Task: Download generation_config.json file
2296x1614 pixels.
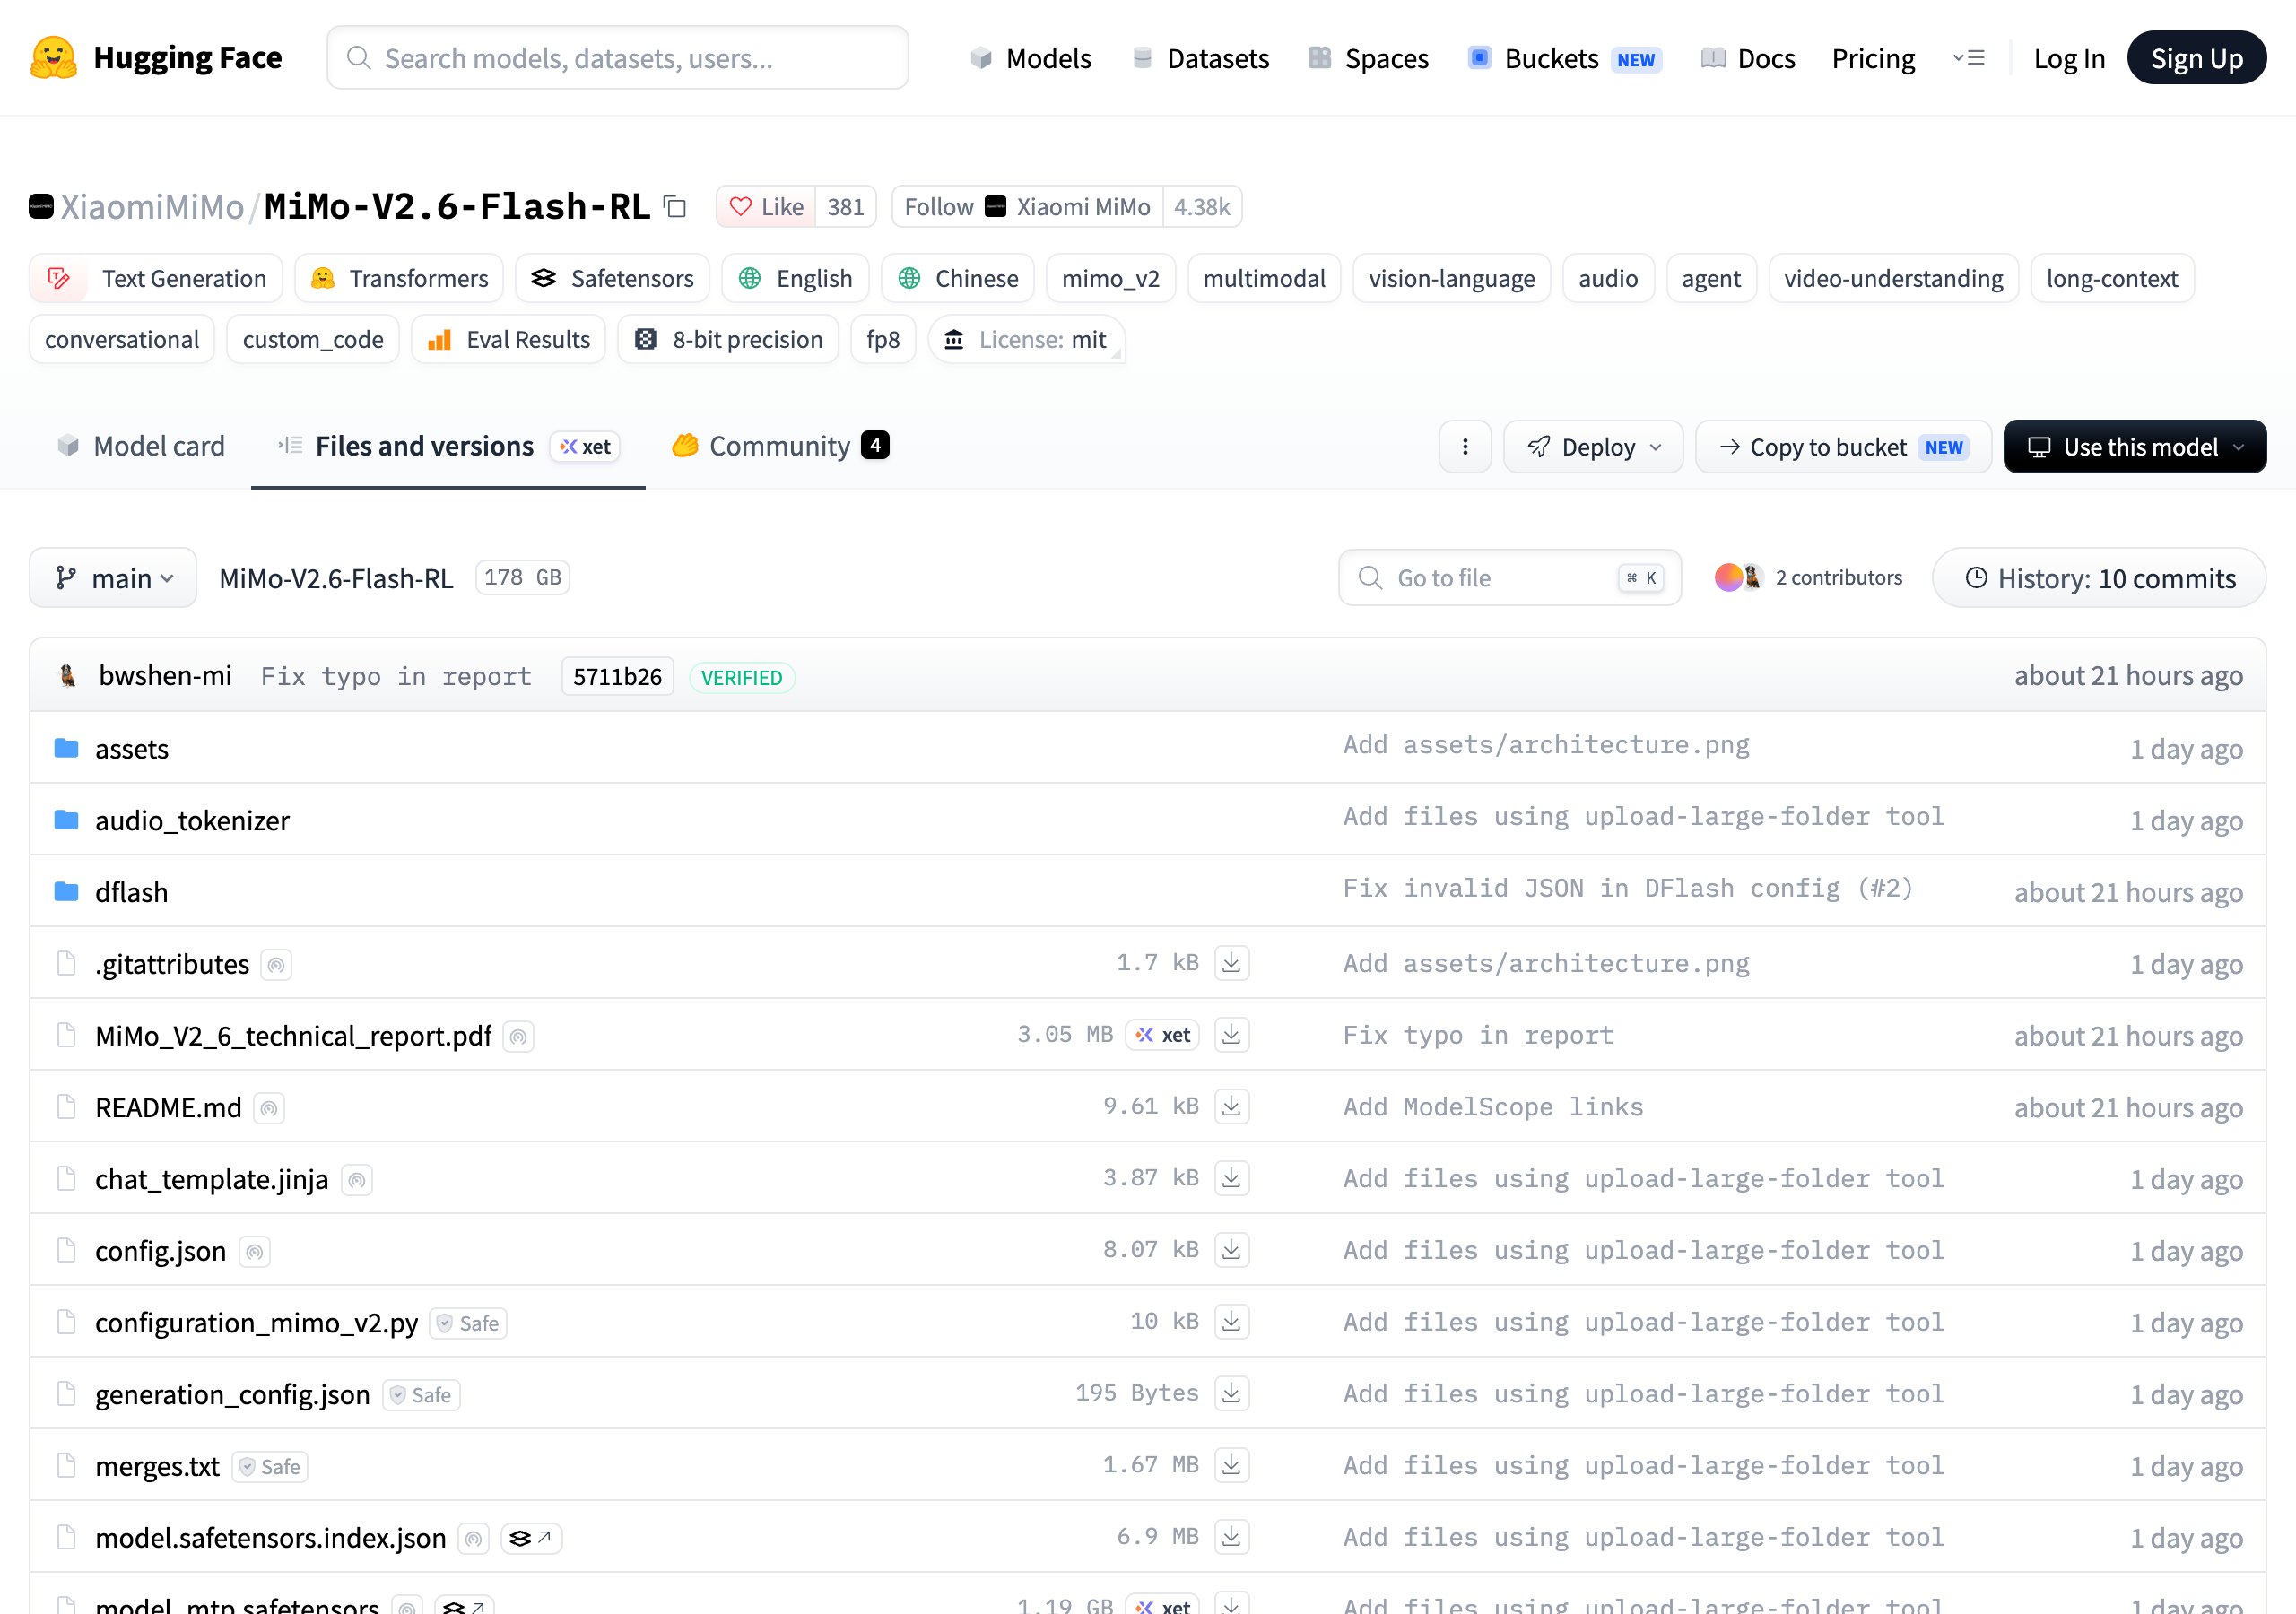Action: [x=1231, y=1394]
